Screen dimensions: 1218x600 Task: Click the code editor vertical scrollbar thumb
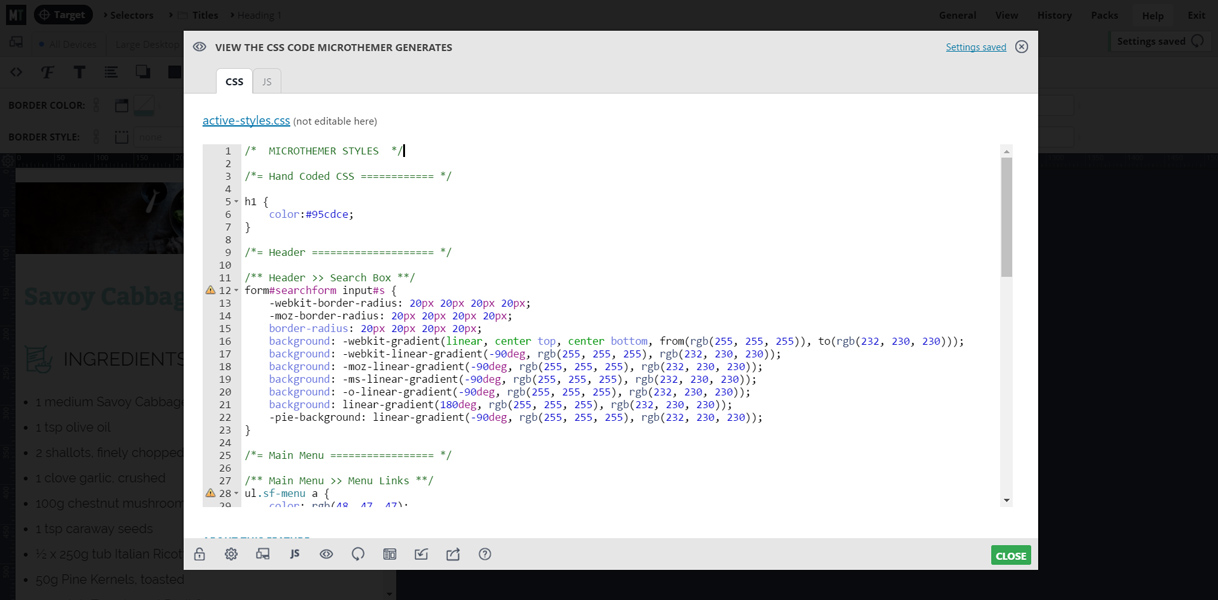1006,215
